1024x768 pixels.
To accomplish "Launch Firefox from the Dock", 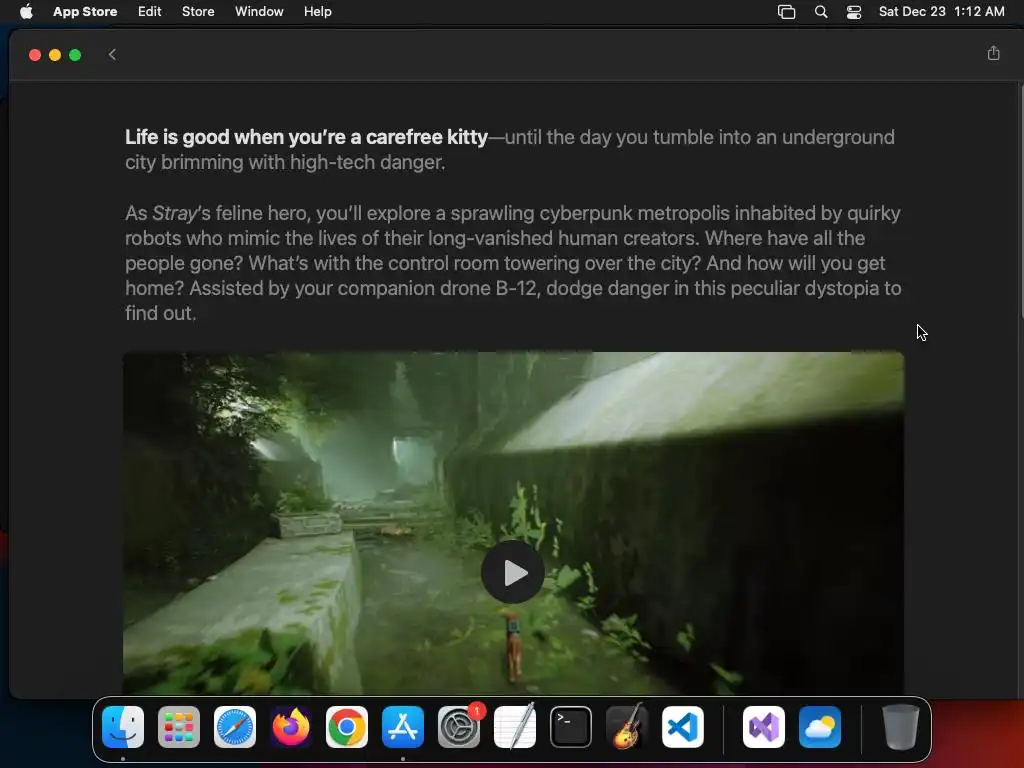I will click(291, 727).
